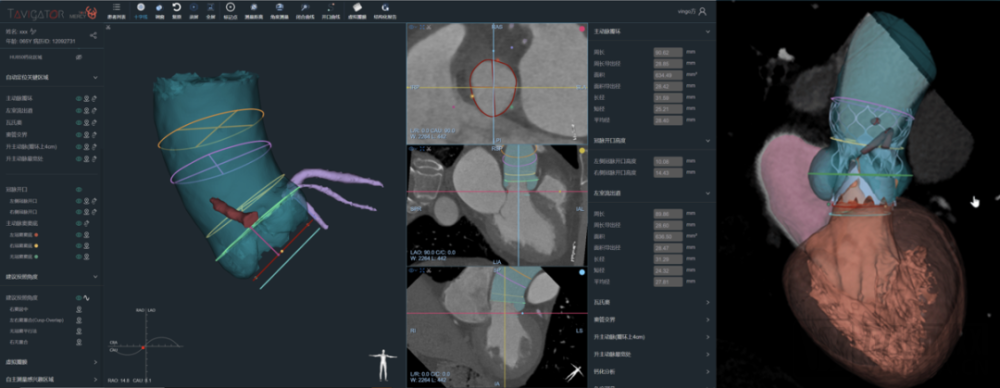Select the marker point target tool
Screen dimensions: 1000x388
(230, 7)
